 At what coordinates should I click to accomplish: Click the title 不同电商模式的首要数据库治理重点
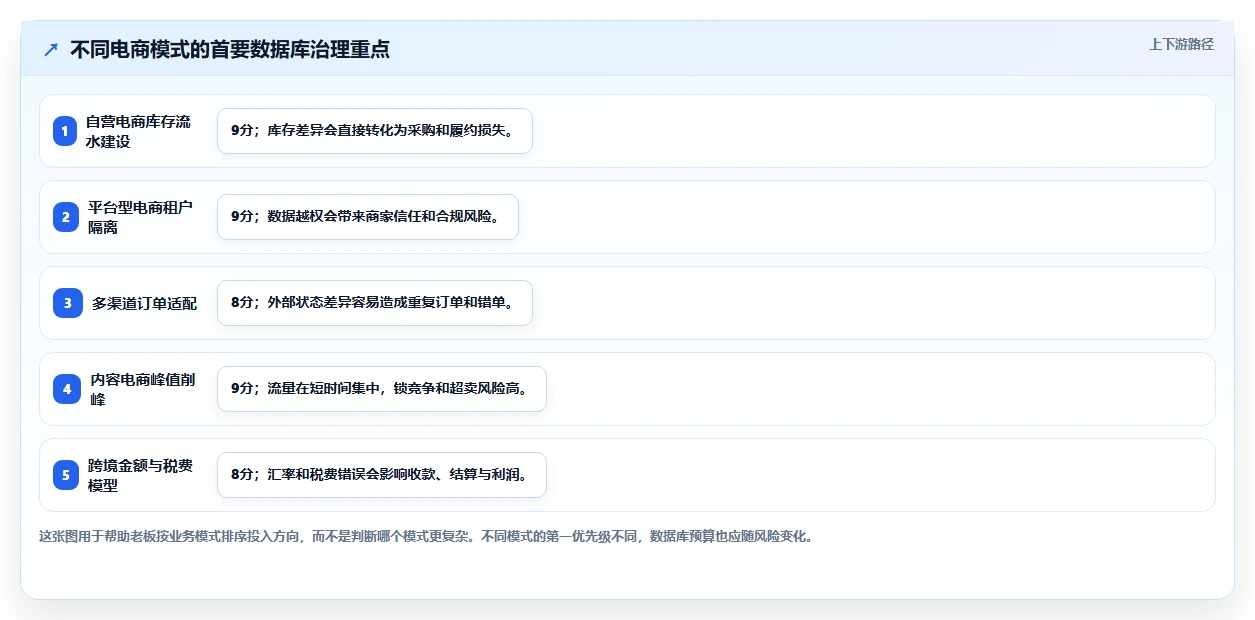point(230,49)
